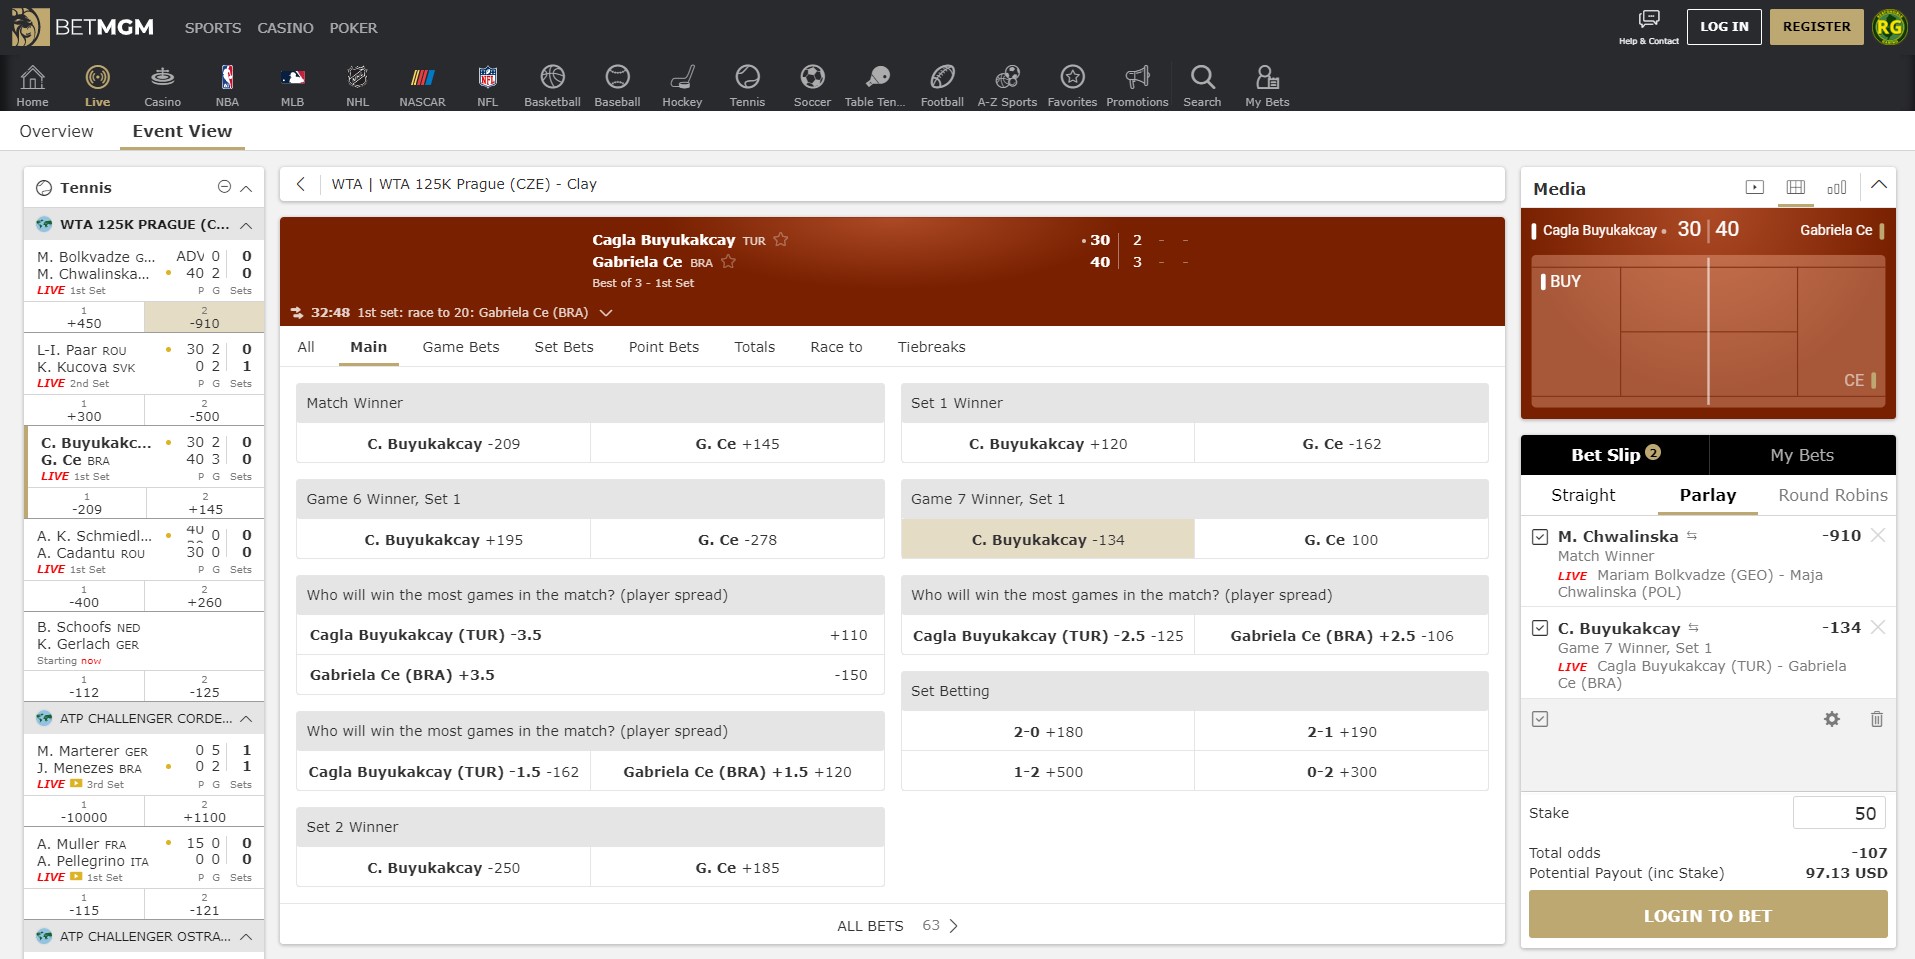Toggle the select-all checkbox in bet slip
Screen dimensions: 1915x959
point(1540,719)
